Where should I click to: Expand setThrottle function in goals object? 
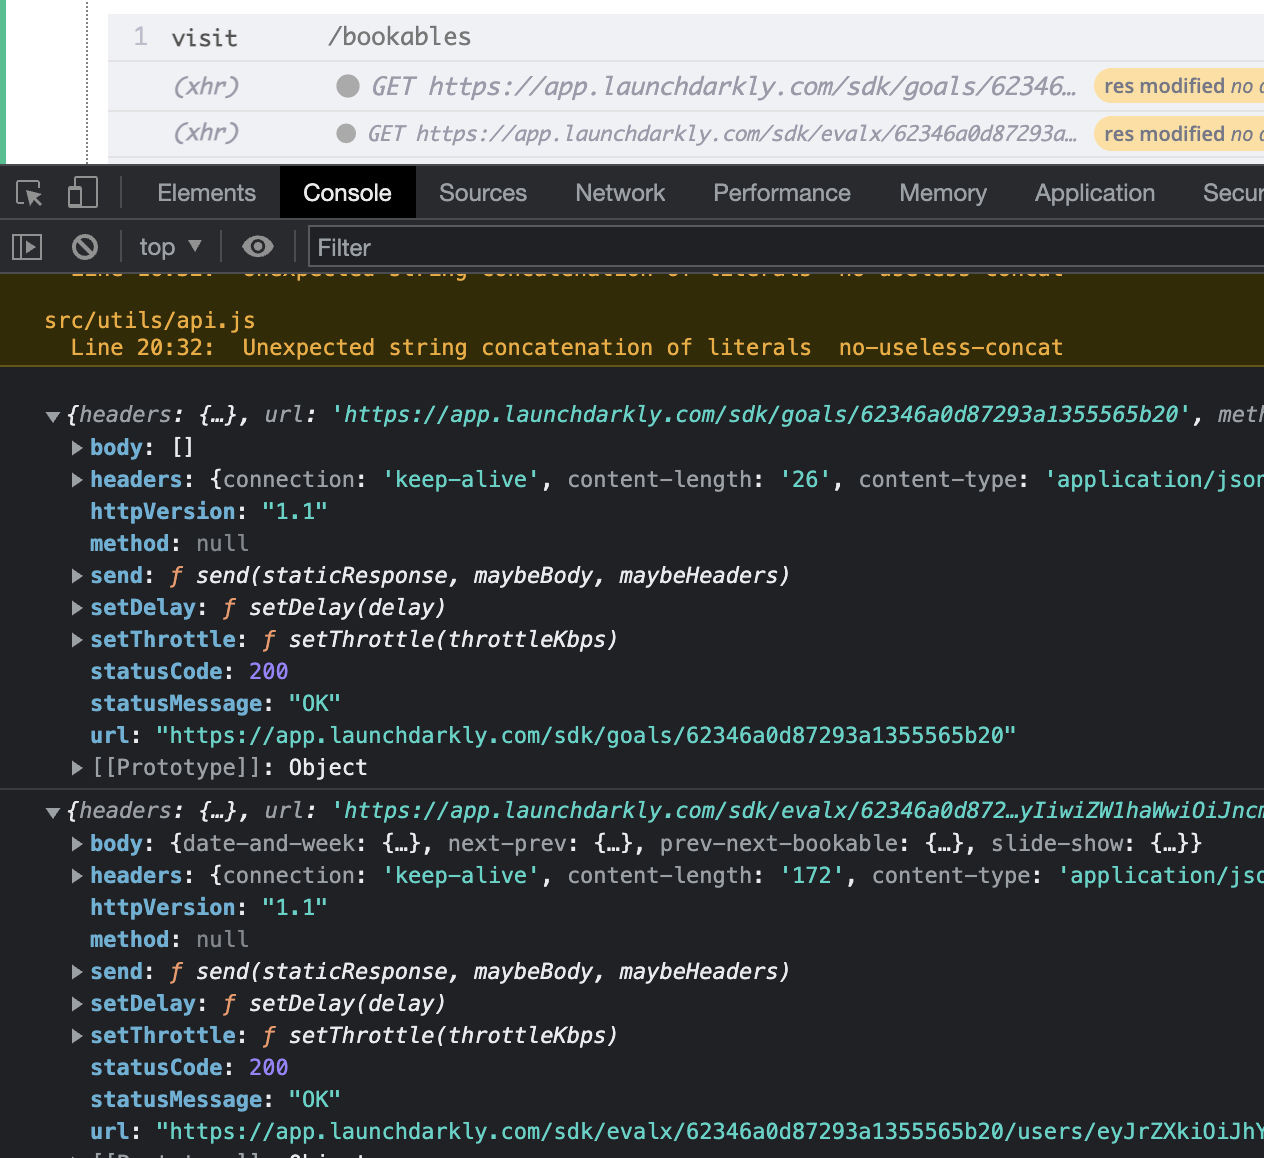point(76,640)
